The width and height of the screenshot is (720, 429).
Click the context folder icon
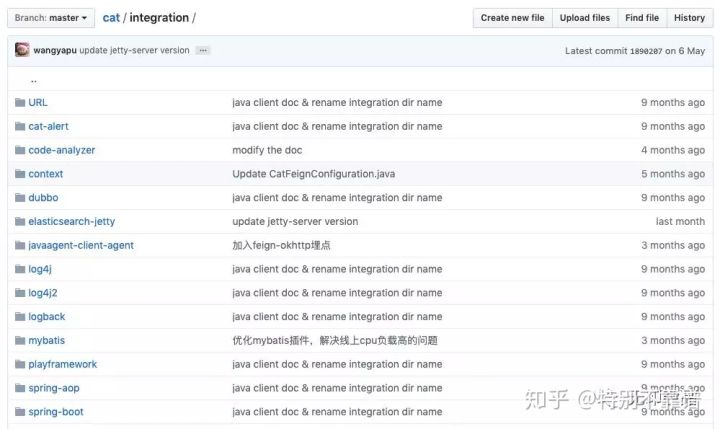pos(20,174)
